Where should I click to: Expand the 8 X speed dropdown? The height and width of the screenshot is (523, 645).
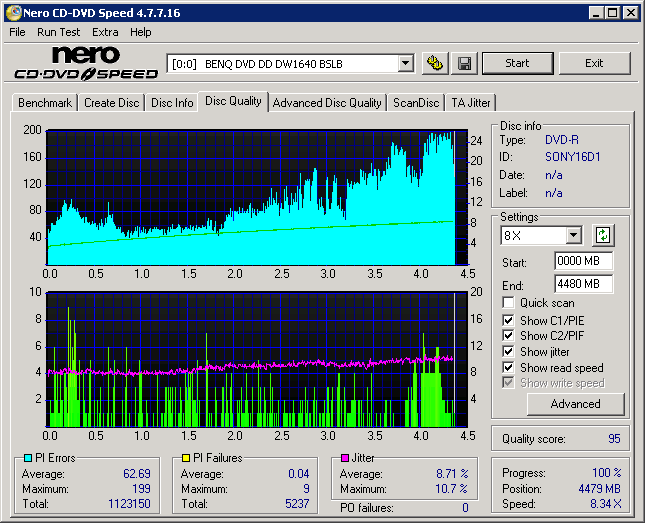coord(573,235)
